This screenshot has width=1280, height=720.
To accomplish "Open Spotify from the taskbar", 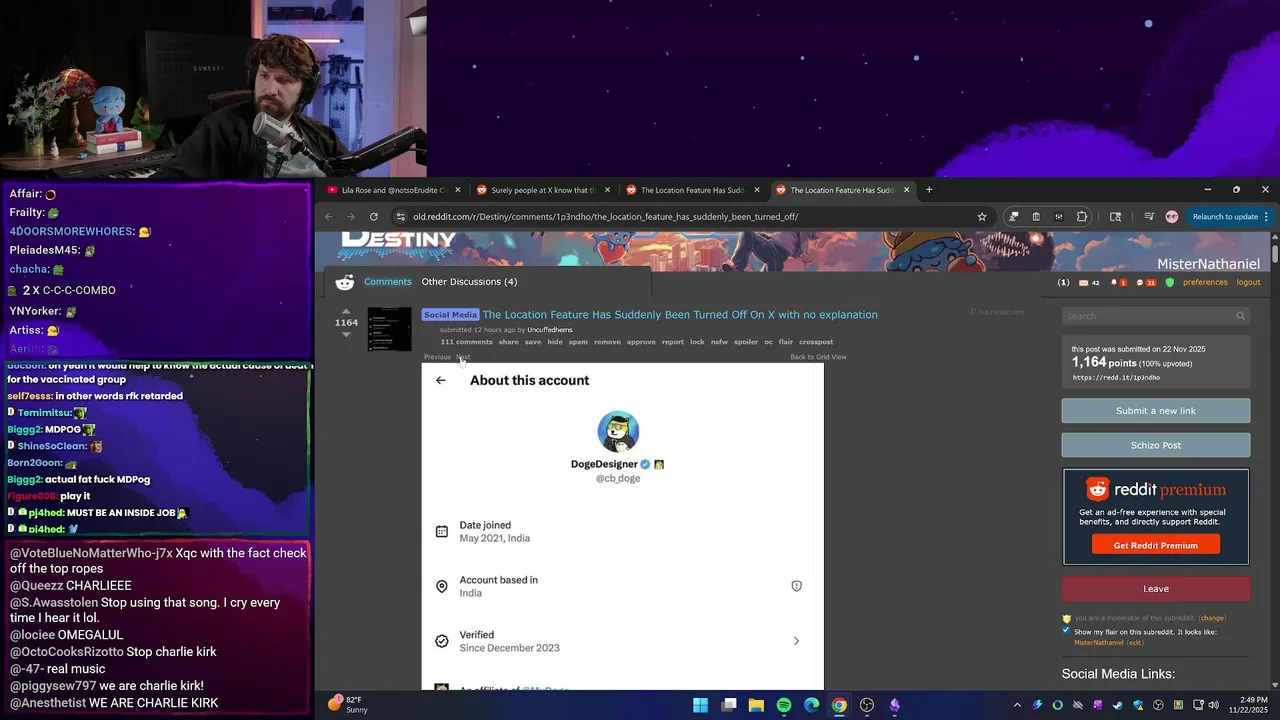I will point(784,705).
